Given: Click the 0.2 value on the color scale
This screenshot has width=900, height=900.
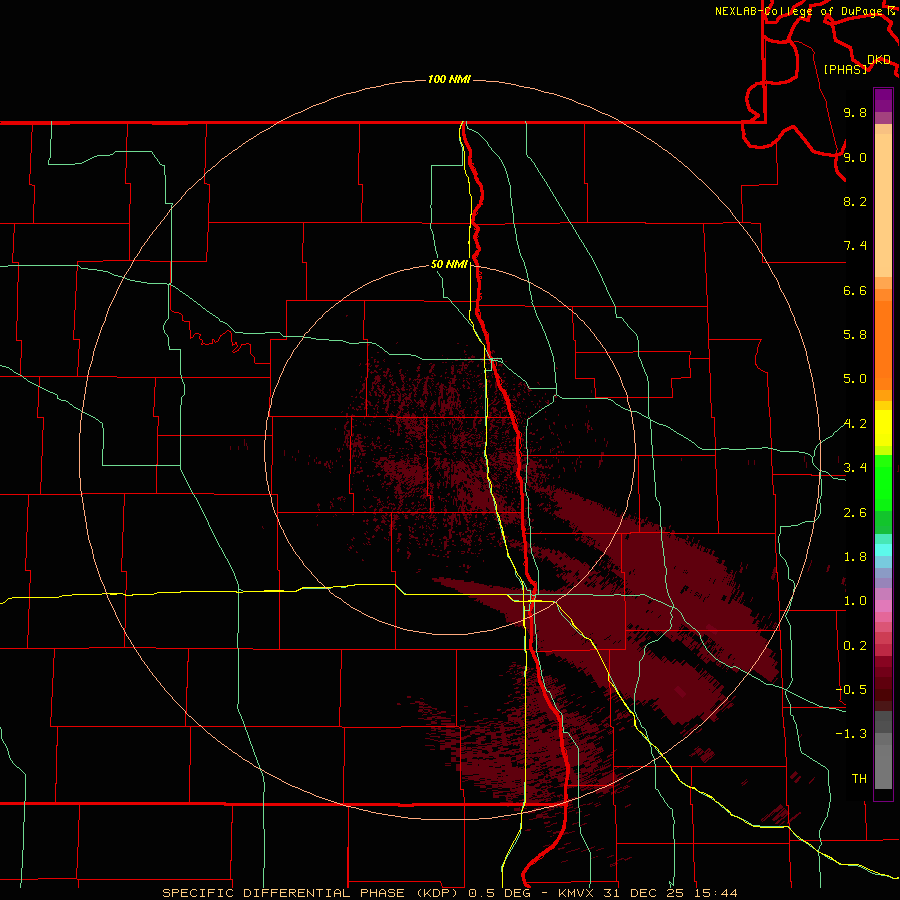Looking at the screenshot, I should pyautogui.click(x=855, y=646).
